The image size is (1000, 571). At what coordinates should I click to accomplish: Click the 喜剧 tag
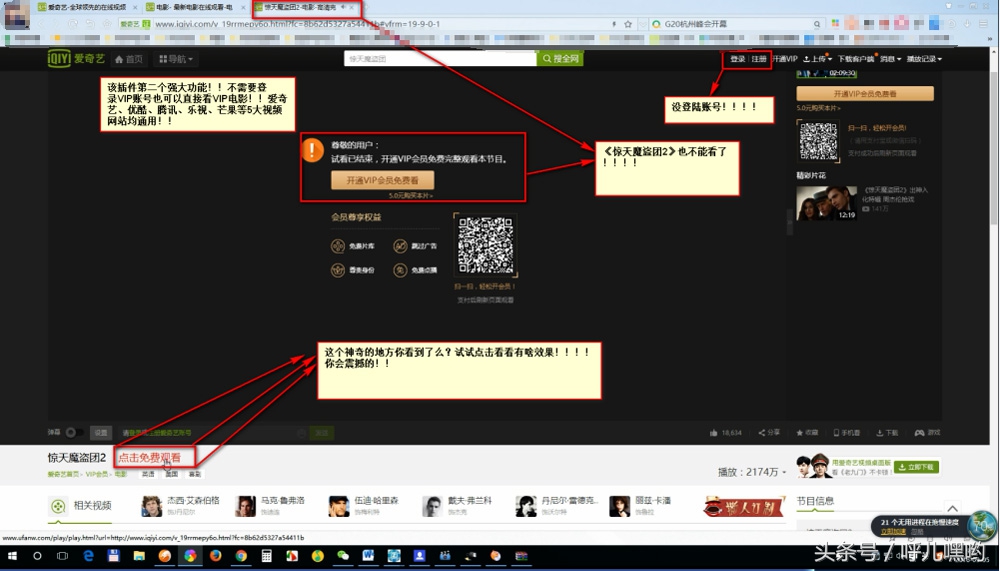(195, 474)
